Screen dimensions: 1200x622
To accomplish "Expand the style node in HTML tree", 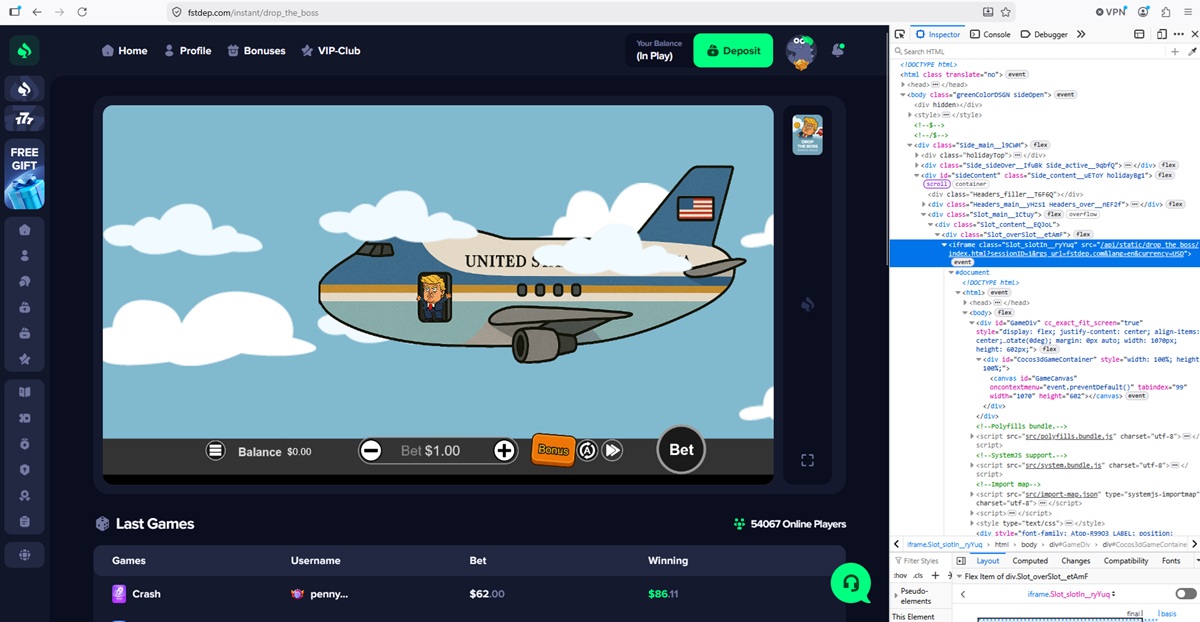I will (911, 115).
